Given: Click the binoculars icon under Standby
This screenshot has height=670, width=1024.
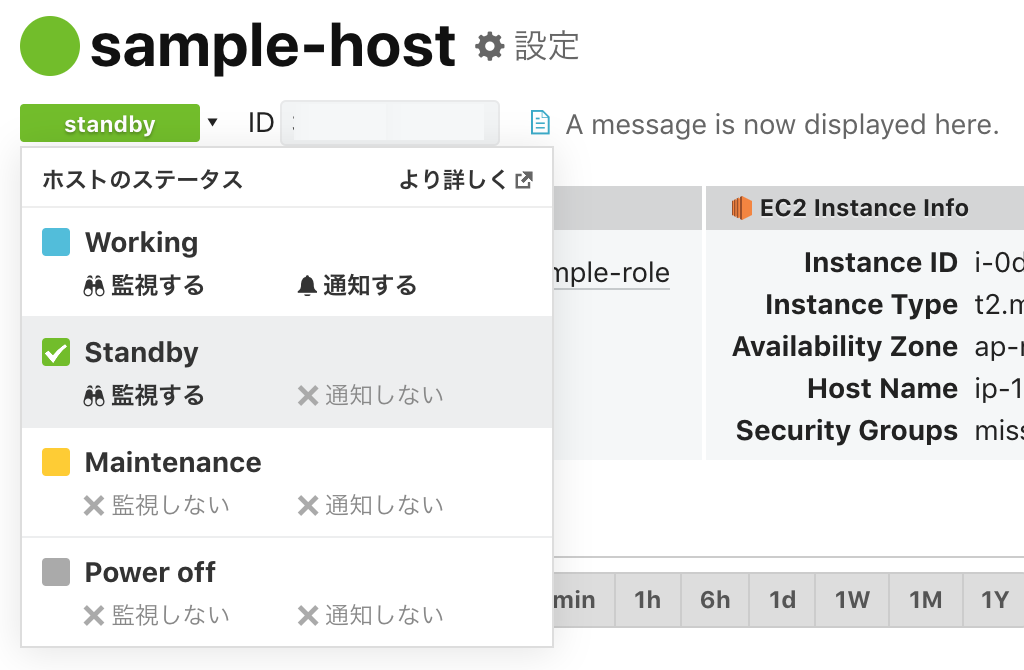Looking at the screenshot, I should click(95, 396).
